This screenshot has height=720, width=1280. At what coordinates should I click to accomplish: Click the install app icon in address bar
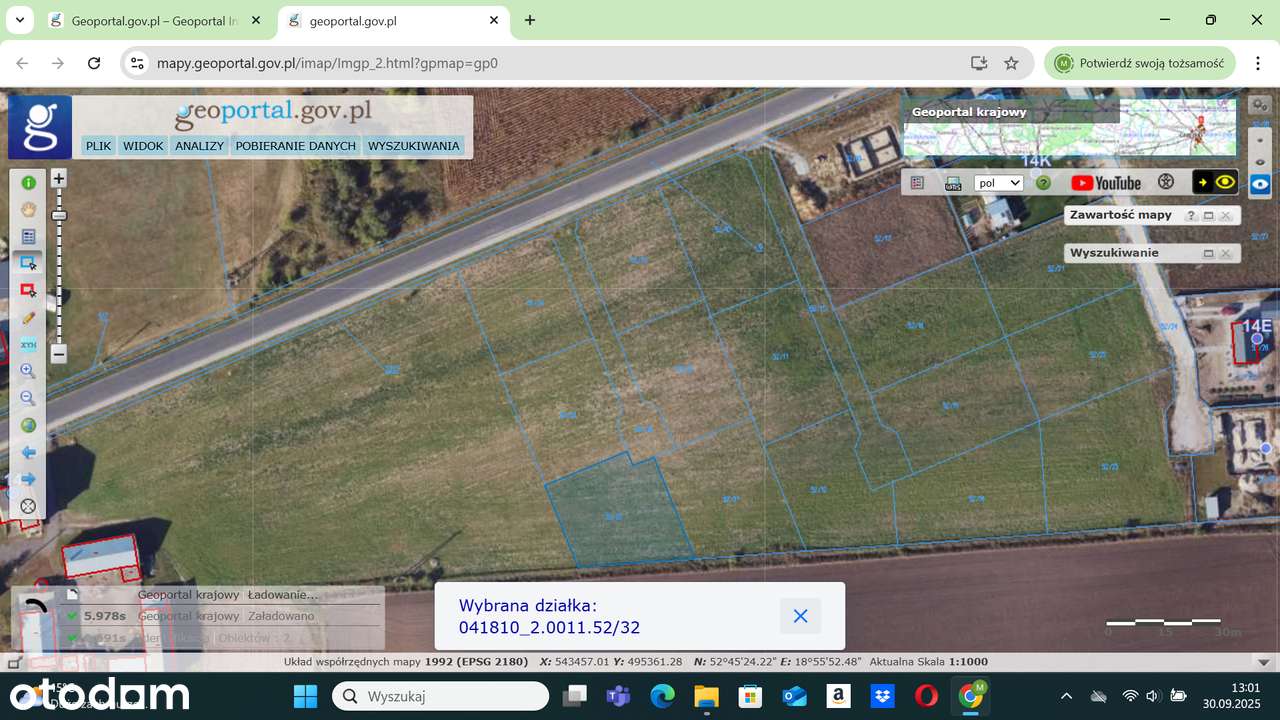click(979, 63)
